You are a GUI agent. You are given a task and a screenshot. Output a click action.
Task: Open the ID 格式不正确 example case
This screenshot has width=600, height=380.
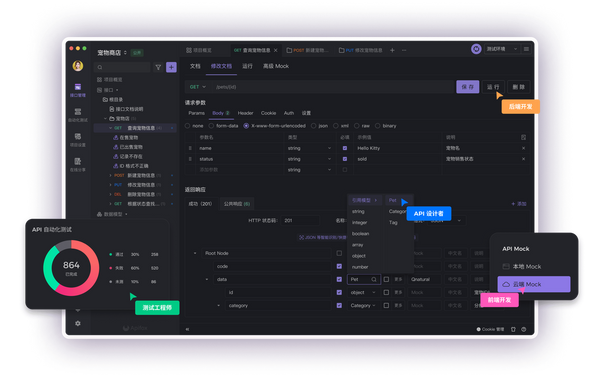click(x=131, y=166)
